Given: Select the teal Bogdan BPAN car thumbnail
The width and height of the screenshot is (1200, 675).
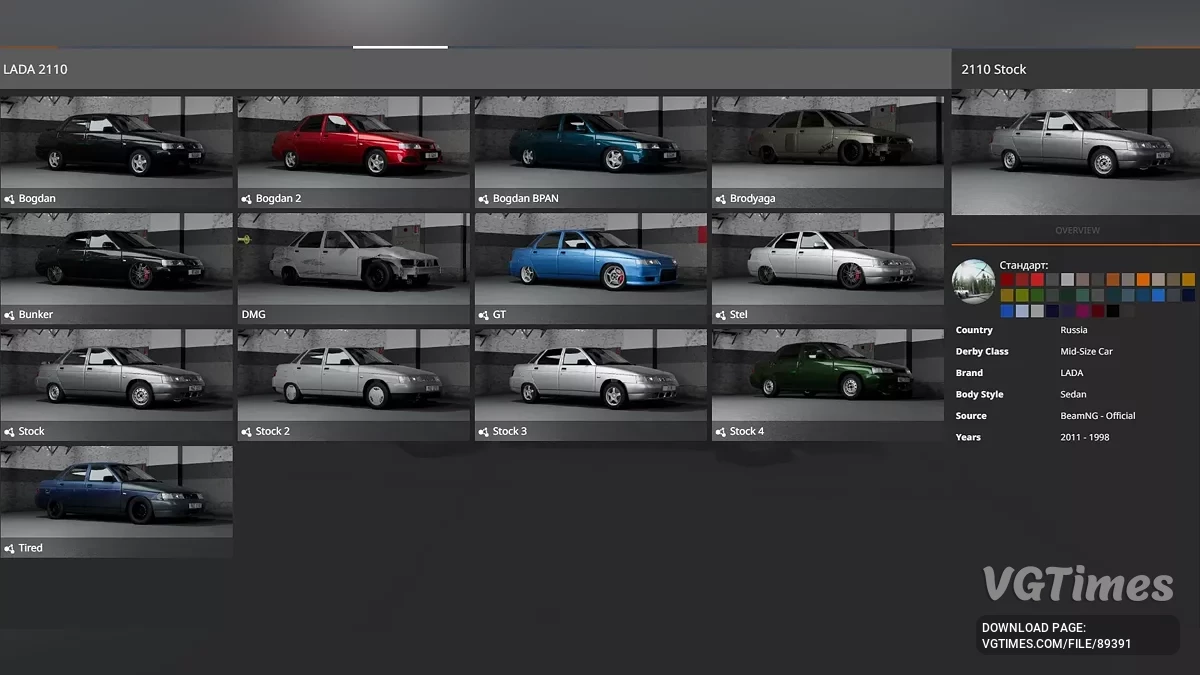Looking at the screenshot, I should point(590,142).
